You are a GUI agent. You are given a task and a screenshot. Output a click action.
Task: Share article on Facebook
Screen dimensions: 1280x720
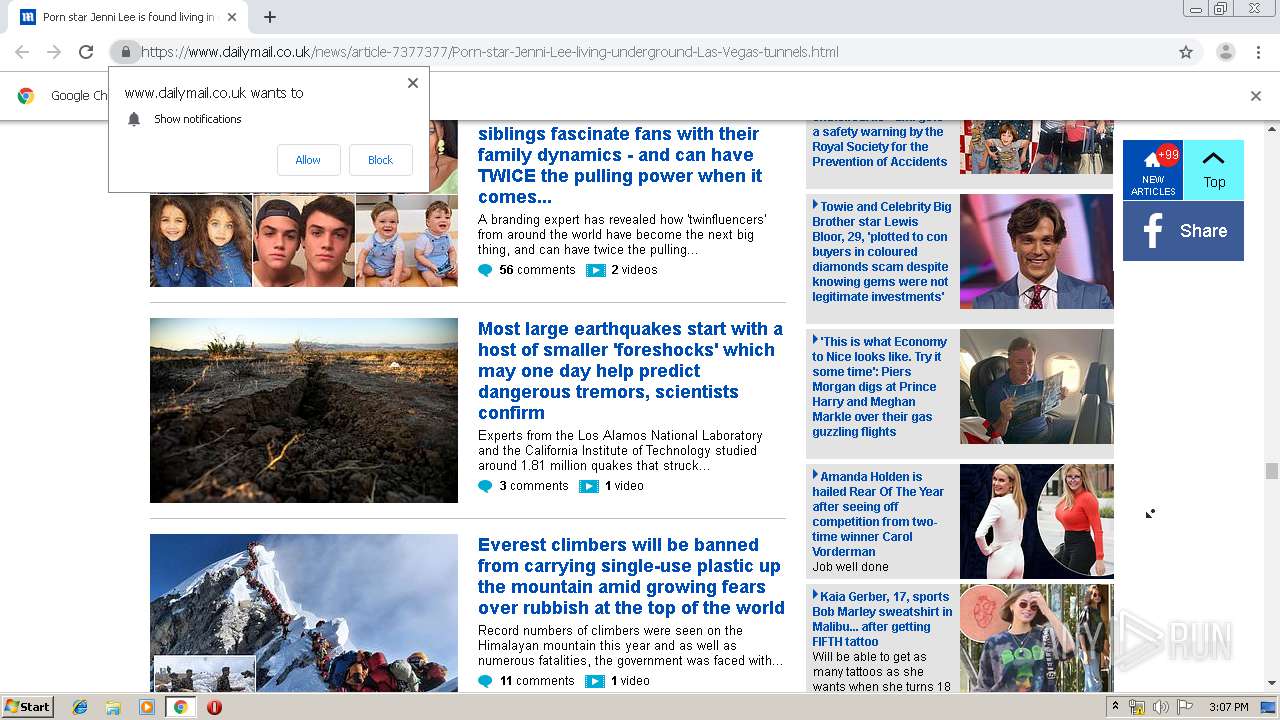(x=1183, y=231)
